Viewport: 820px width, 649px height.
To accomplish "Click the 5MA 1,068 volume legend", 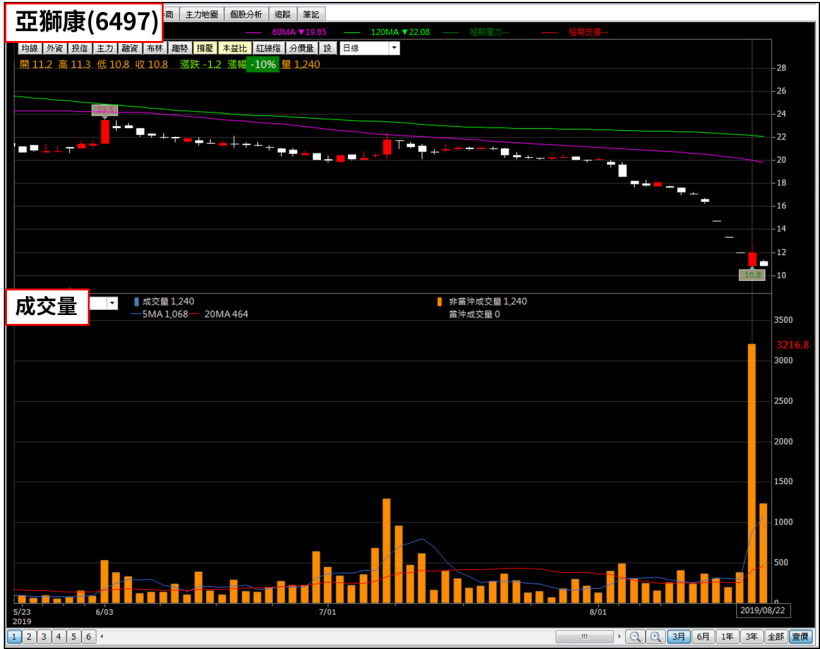I will pos(165,314).
